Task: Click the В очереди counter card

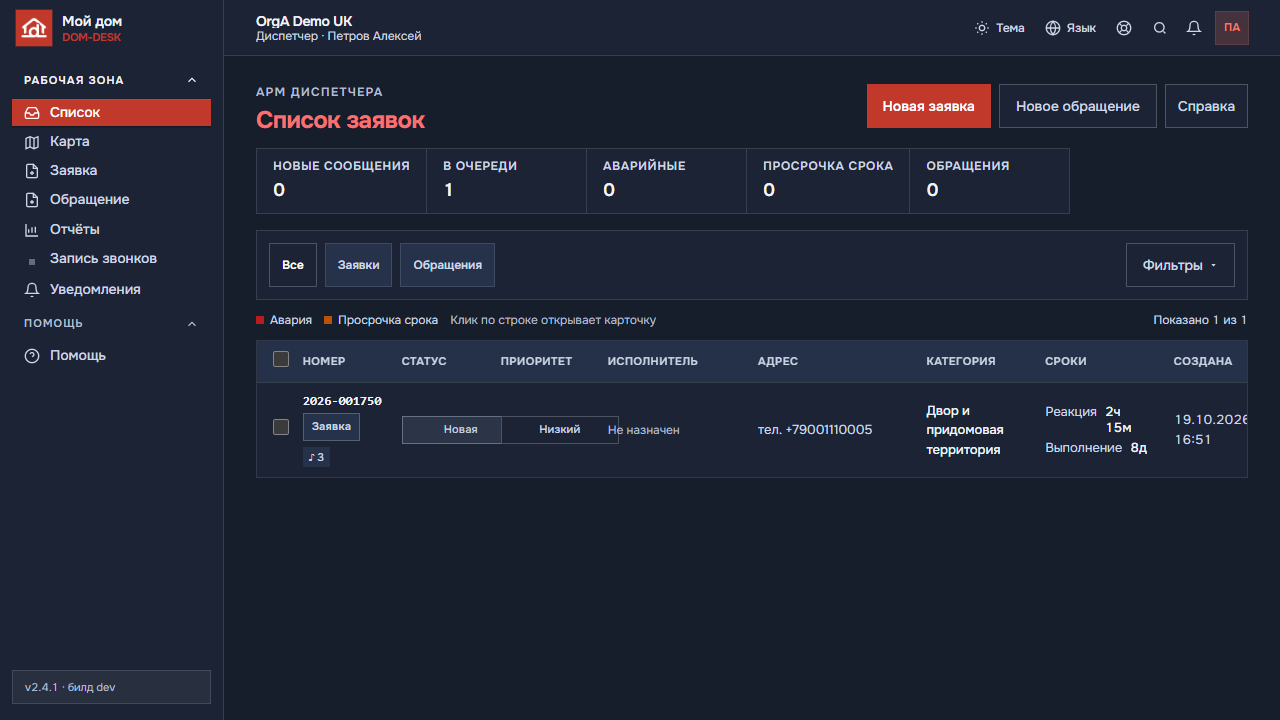Action: click(507, 181)
